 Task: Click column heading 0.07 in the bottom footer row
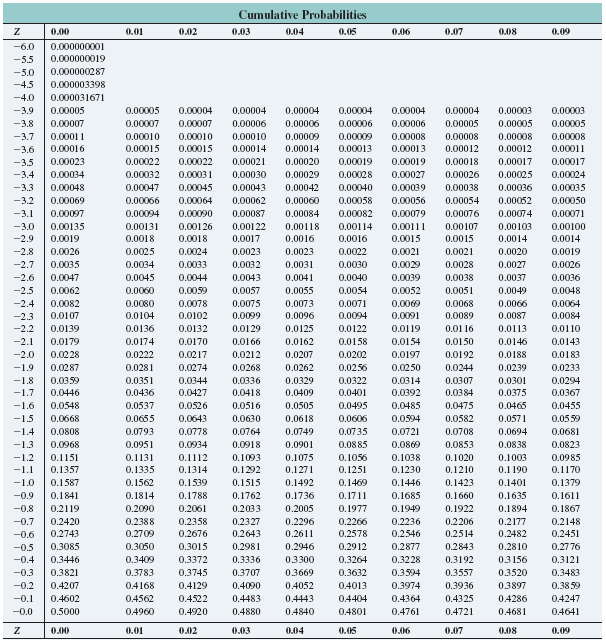click(x=454, y=631)
